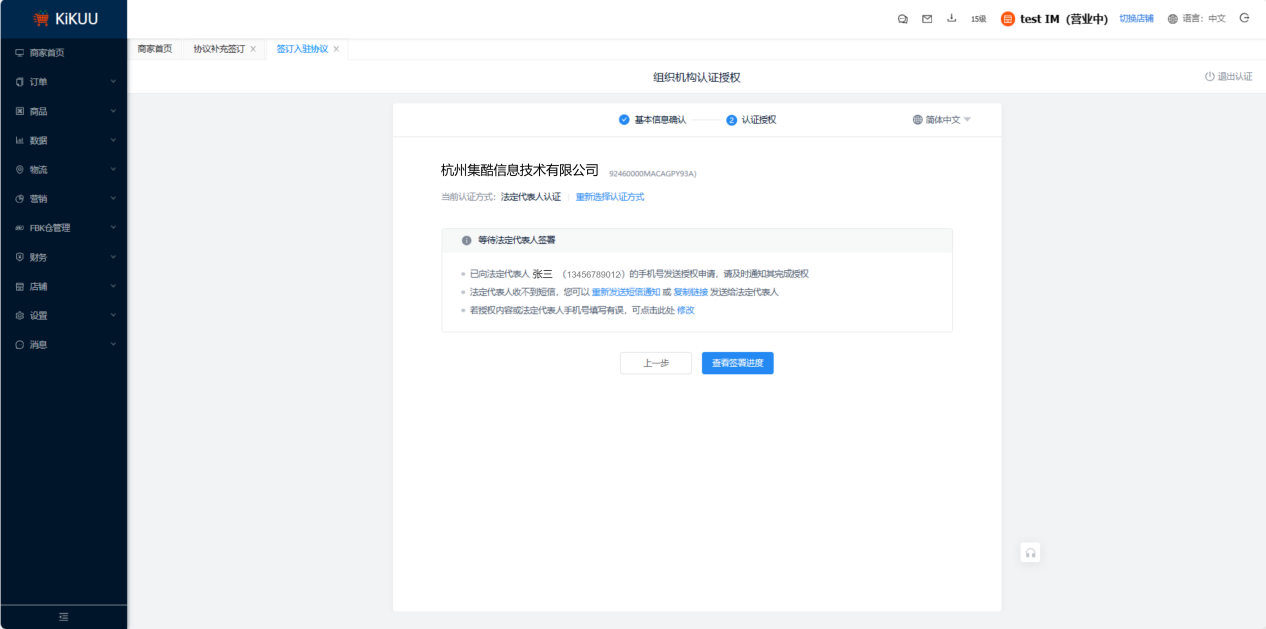Click the download icon in header
1266x629 pixels.
tap(952, 18)
